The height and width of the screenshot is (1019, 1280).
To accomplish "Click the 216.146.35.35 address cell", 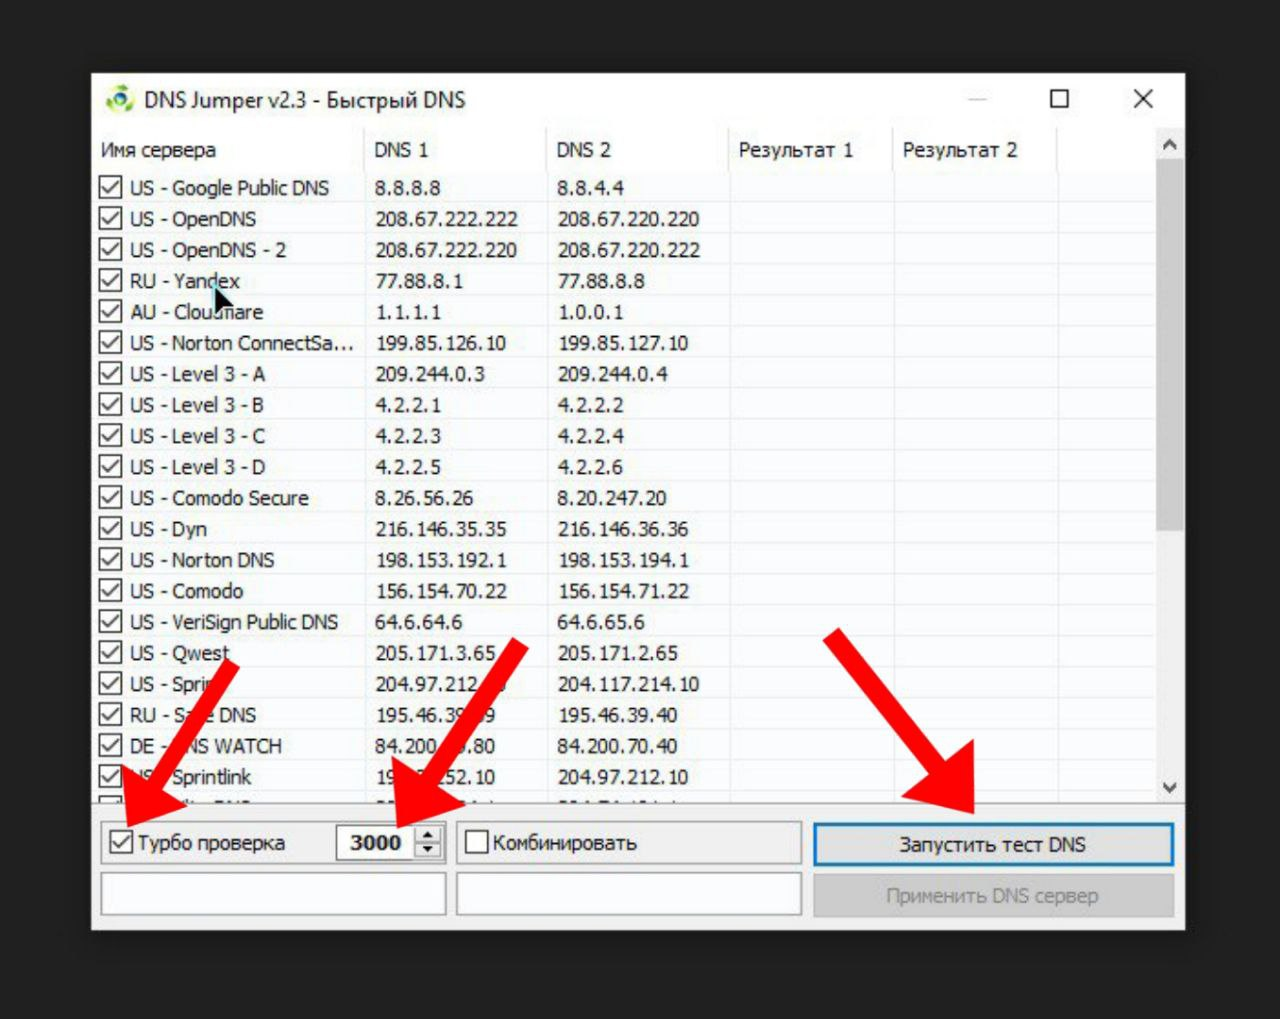I will (441, 529).
